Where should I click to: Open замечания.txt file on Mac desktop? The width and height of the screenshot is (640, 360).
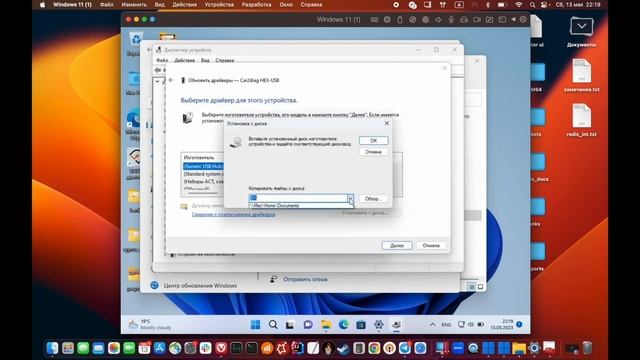click(x=582, y=76)
